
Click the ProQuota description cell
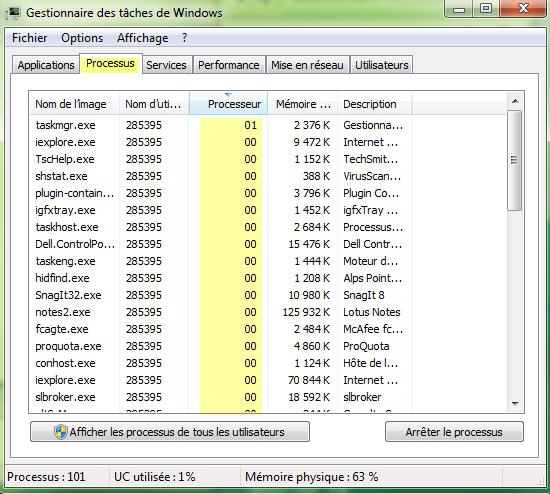(366, 346)
